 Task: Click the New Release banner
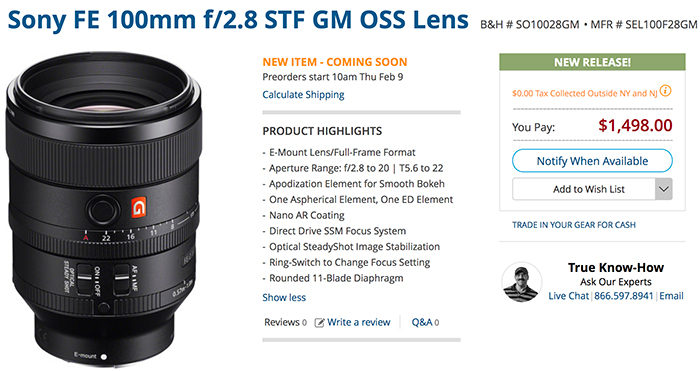(x=592, y=62)
